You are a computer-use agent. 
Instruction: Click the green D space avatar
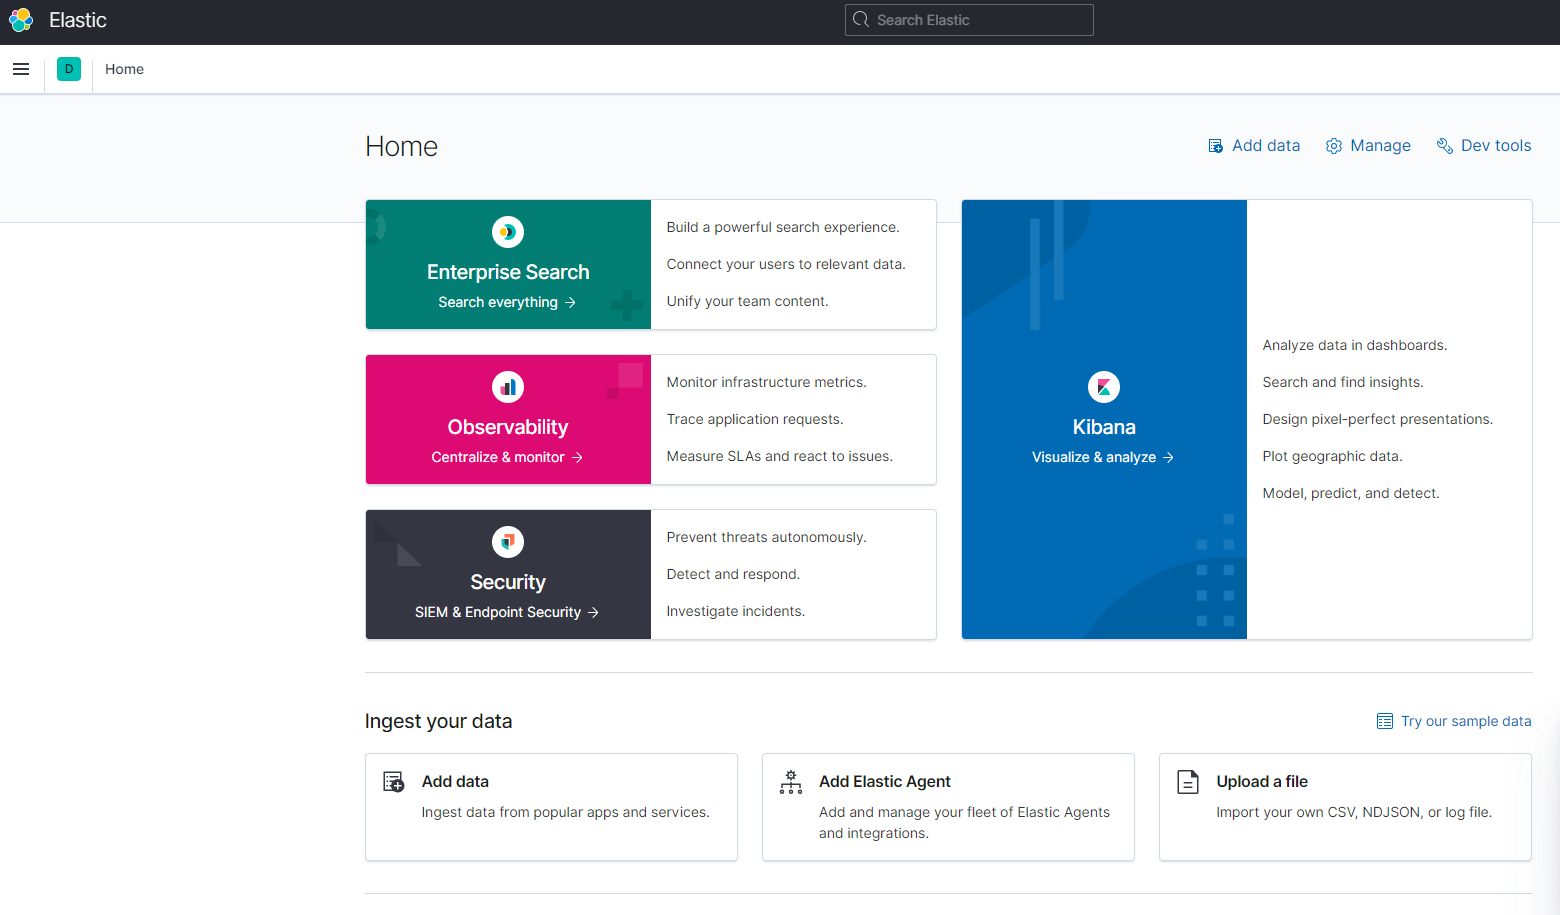pos(69,69)
